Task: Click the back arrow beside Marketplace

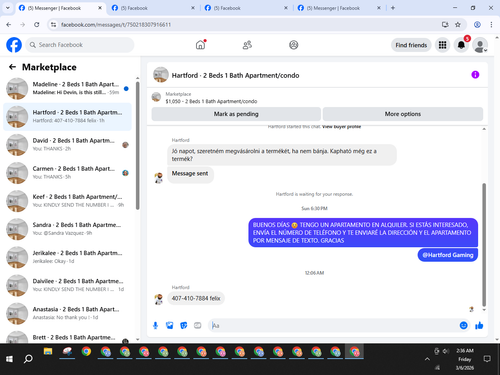Action: click(12, 67)
